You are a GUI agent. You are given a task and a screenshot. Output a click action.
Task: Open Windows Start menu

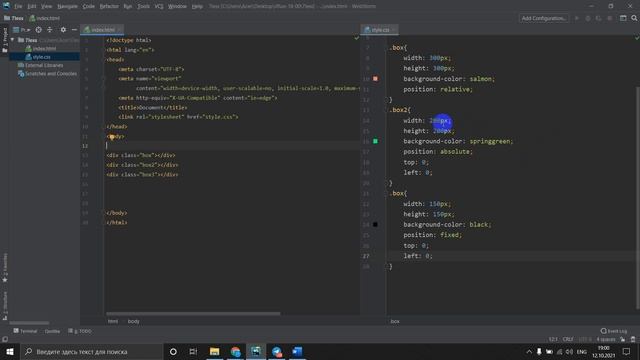(x=10, y=351)
